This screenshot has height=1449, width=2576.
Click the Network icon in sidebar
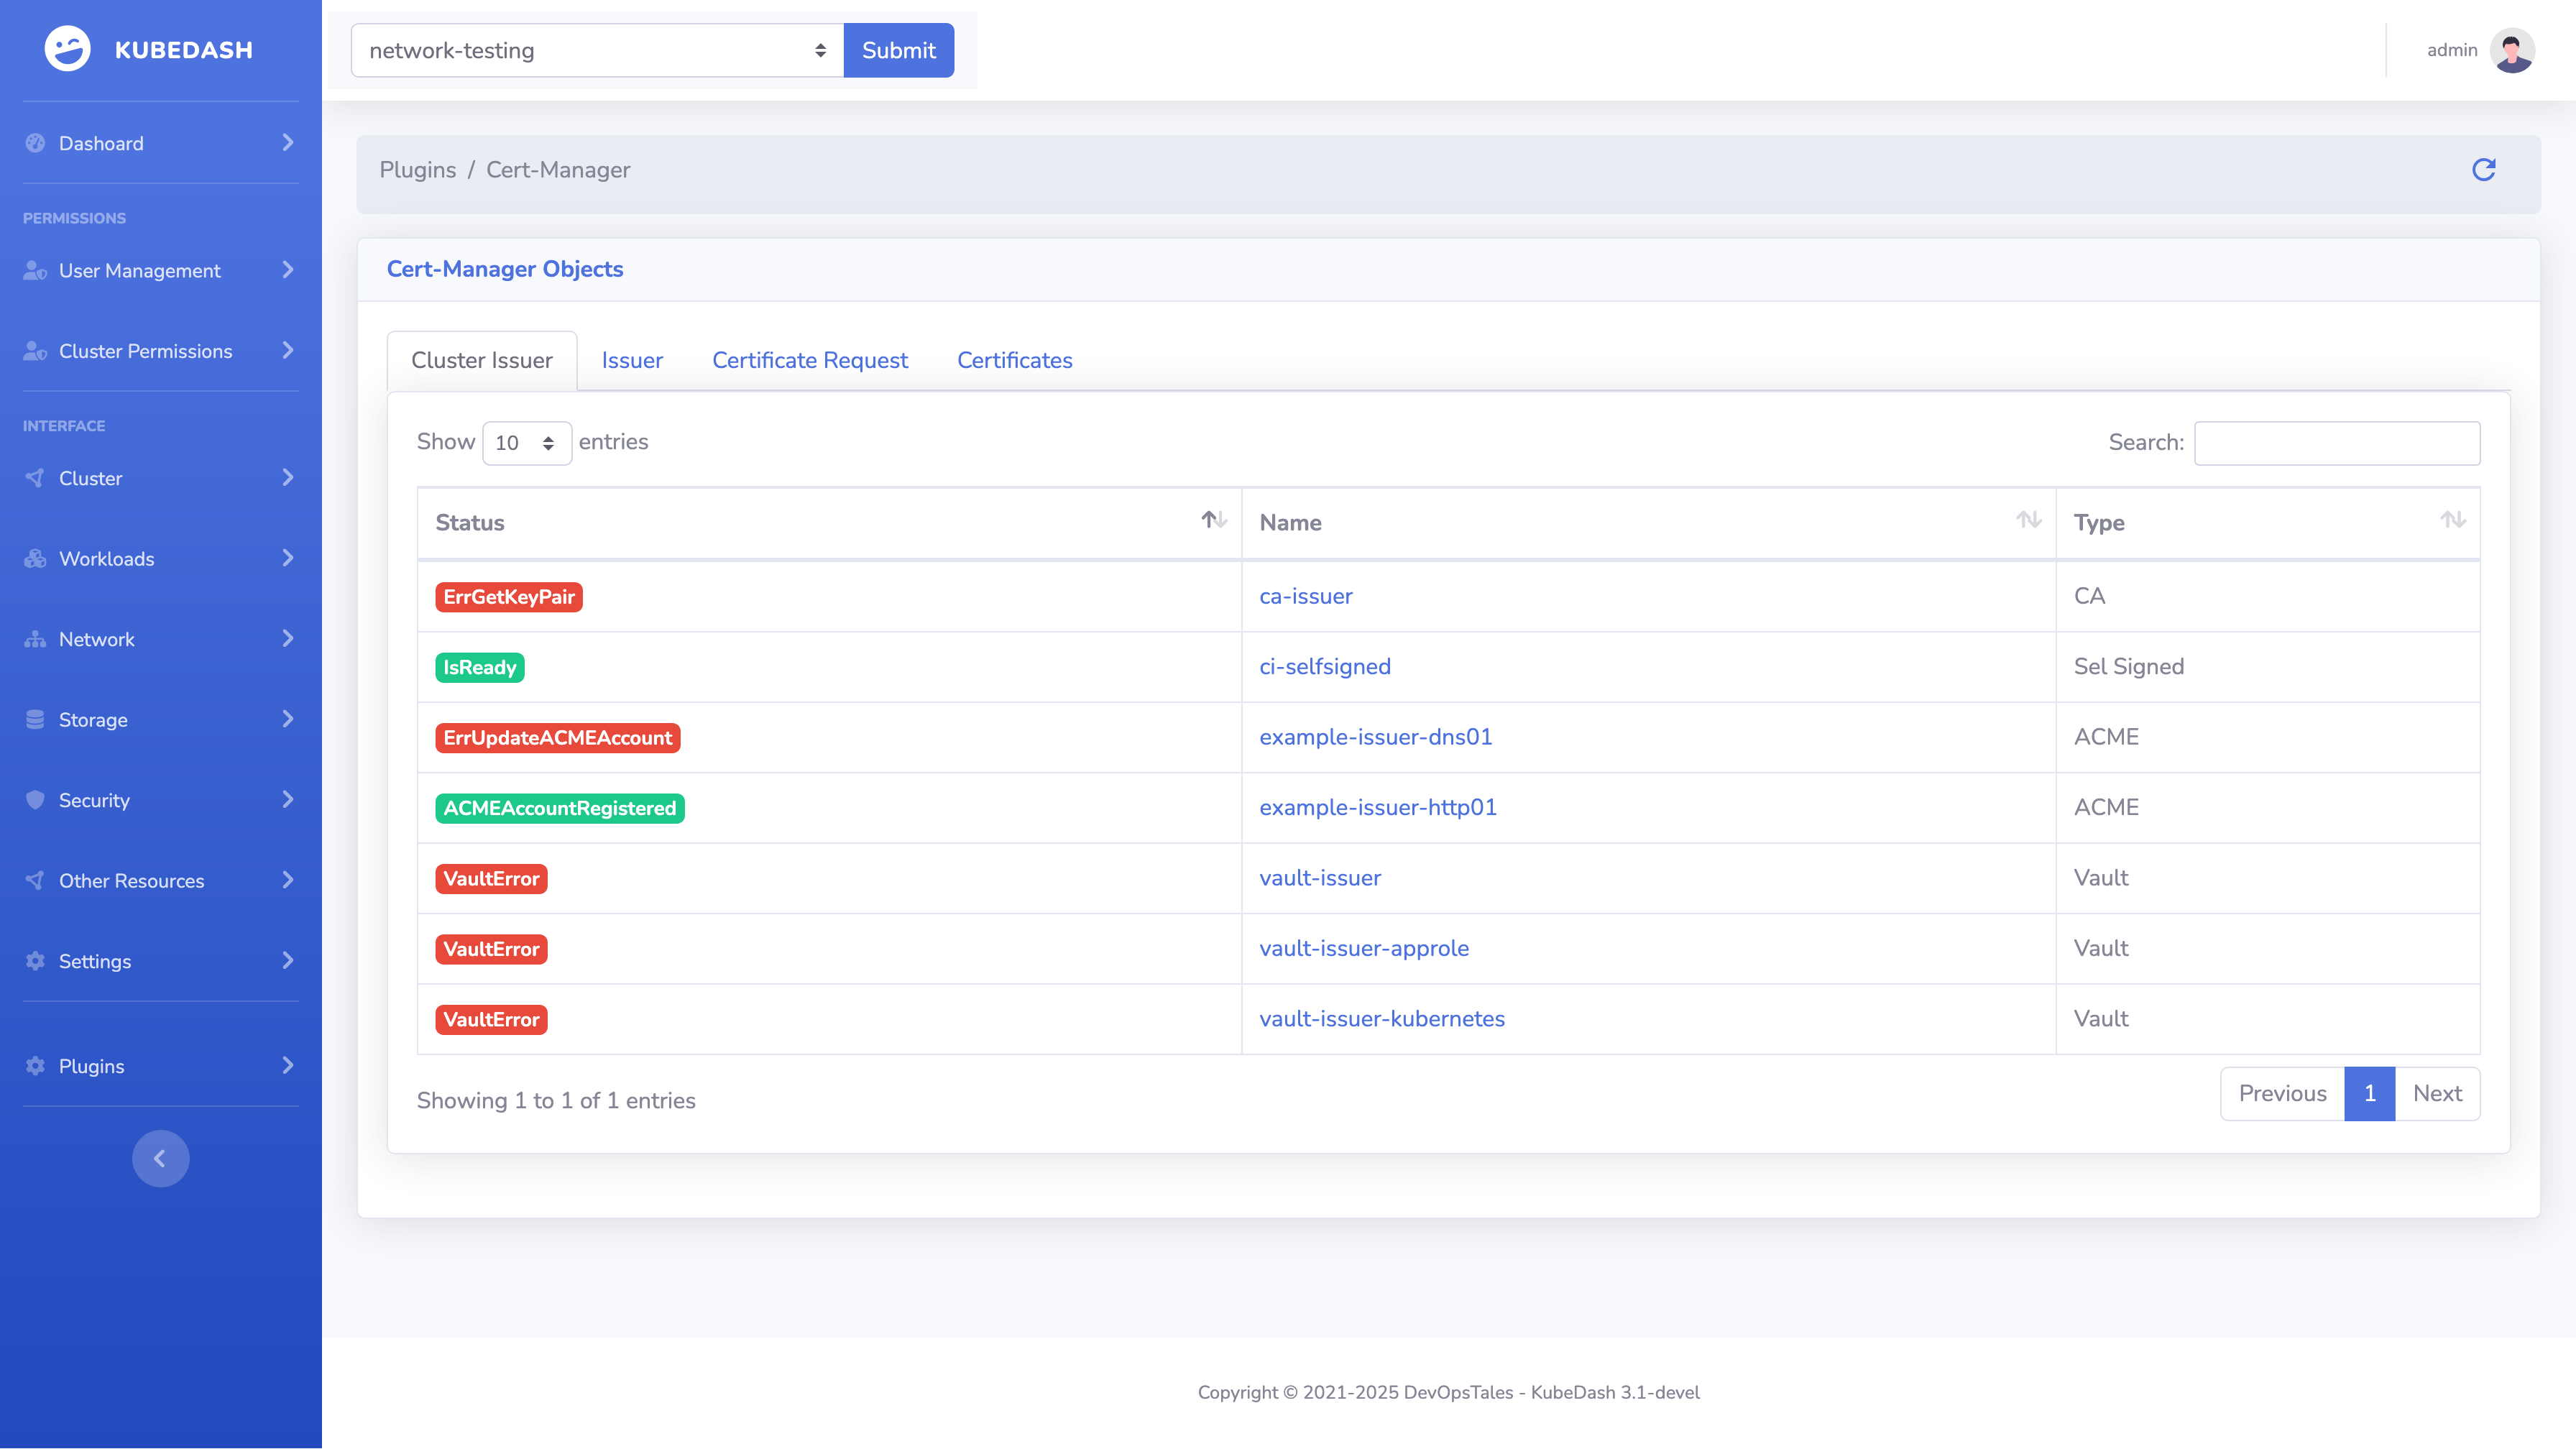pos(36,639)
